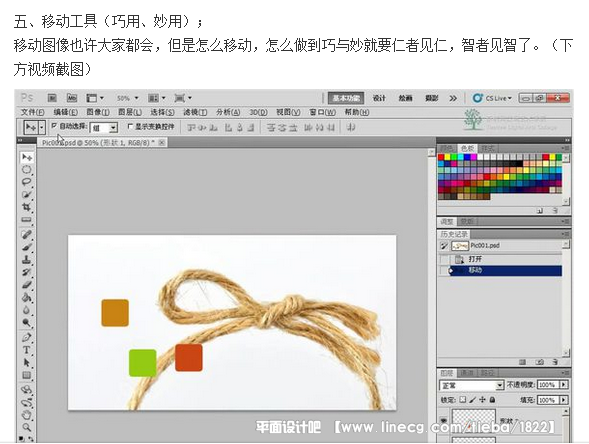Click the trash icon in History panel
Viewport: 589px width, 444px height.
point(555,362)
